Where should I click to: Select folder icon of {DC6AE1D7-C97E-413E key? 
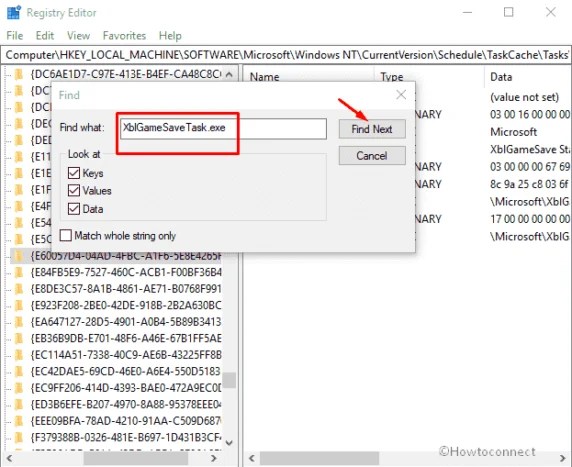pyautogui.click(x=18, y=74)
